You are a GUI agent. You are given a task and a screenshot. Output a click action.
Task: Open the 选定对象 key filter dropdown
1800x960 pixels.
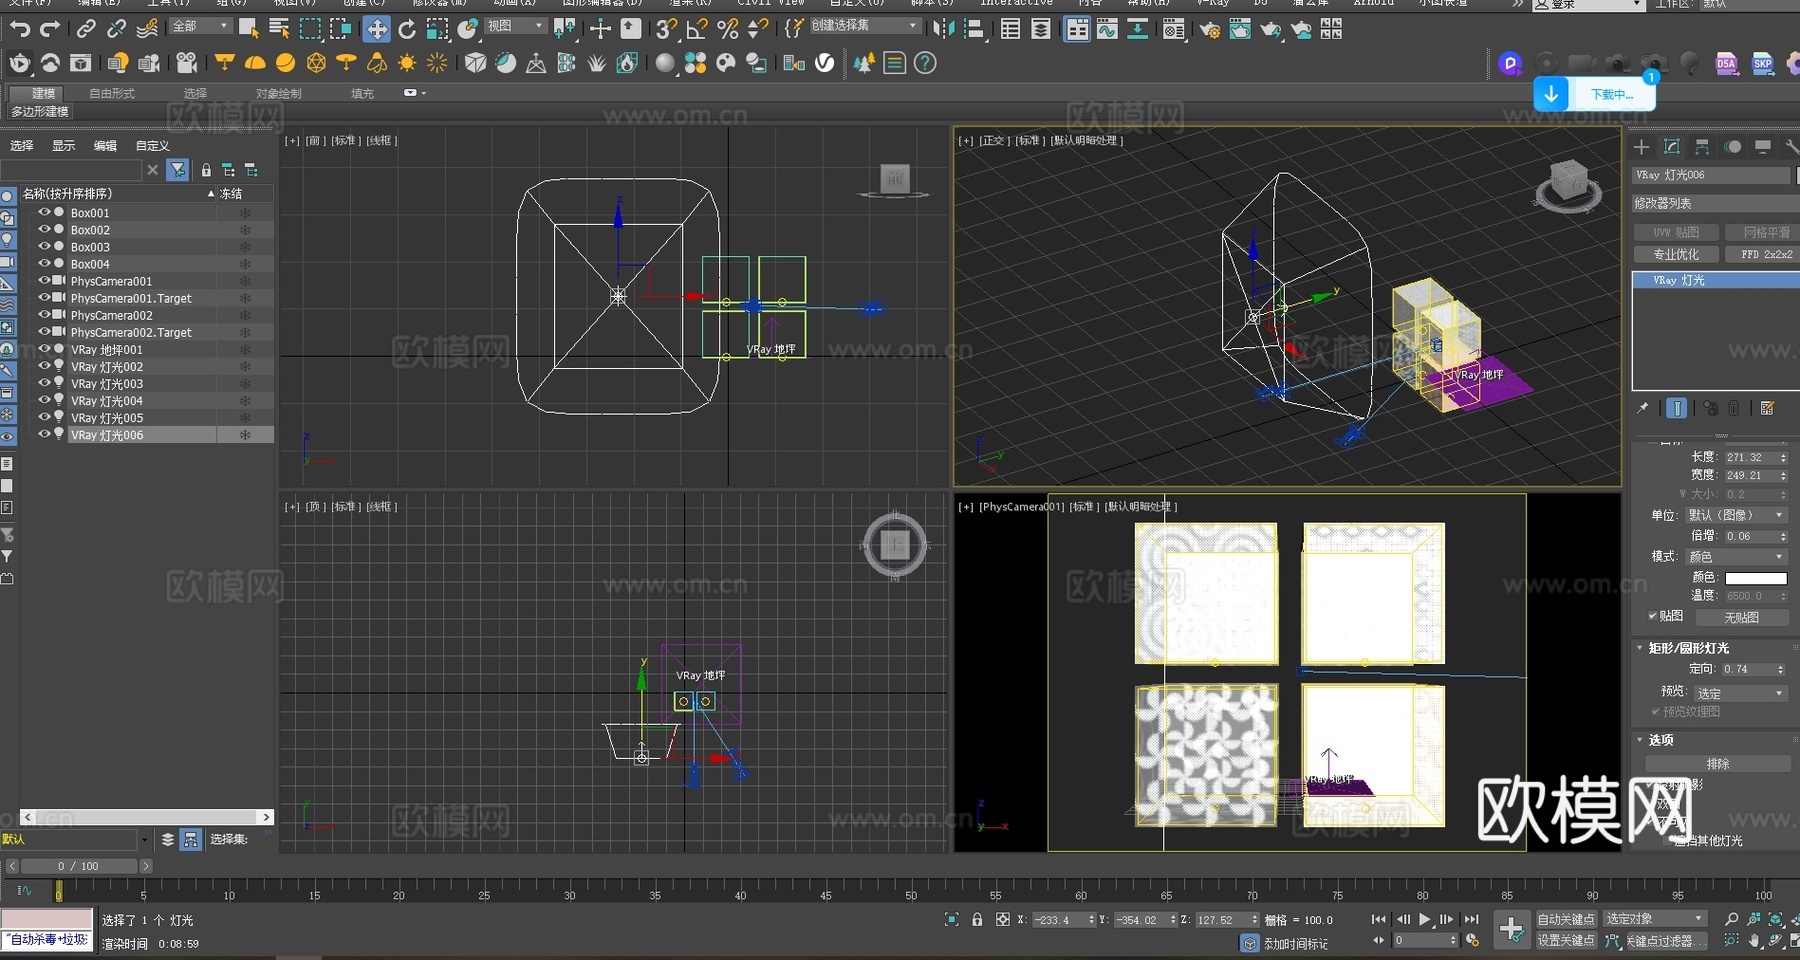coord(1655,919)
